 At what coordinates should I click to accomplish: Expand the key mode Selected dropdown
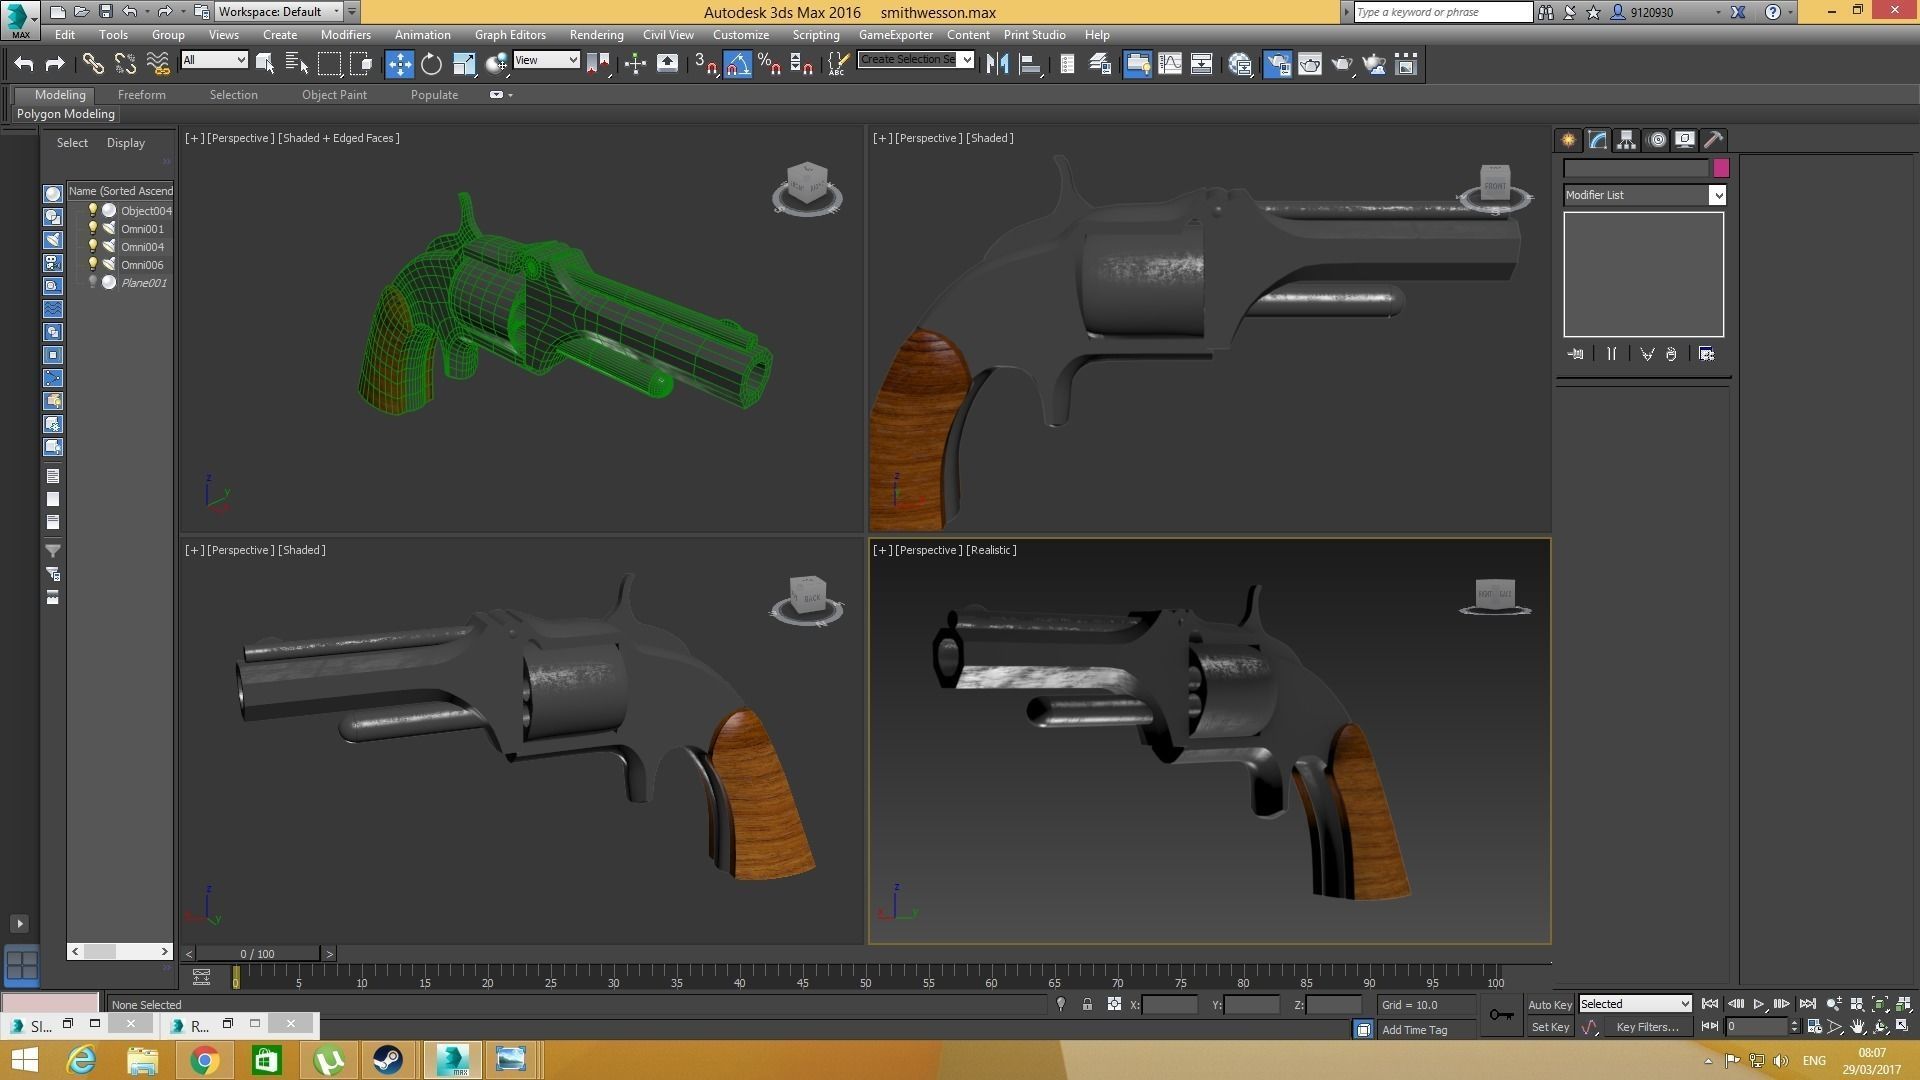1635,1004
